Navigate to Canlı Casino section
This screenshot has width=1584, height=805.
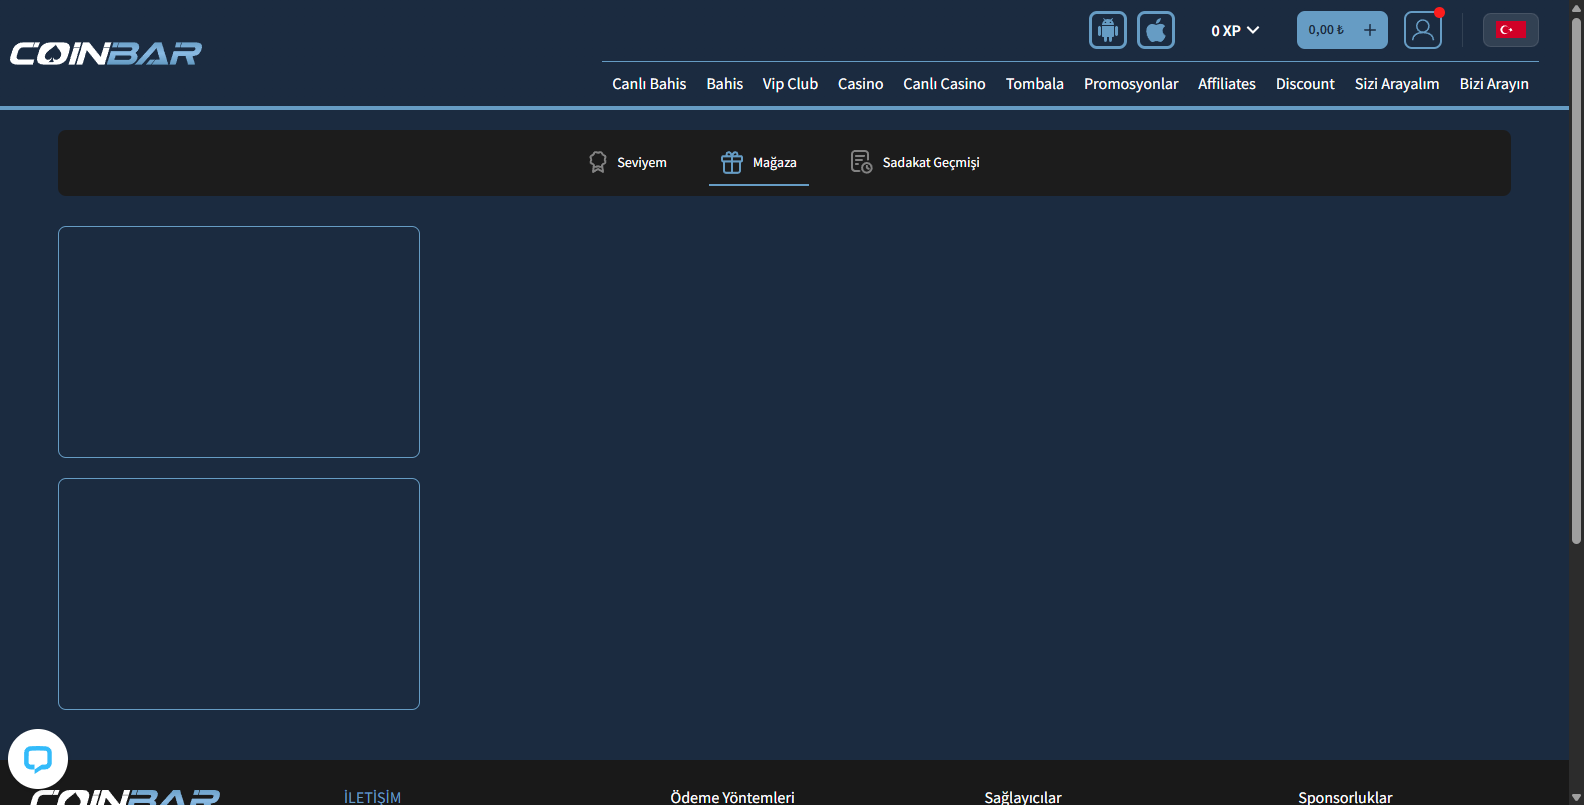(944, 84)
